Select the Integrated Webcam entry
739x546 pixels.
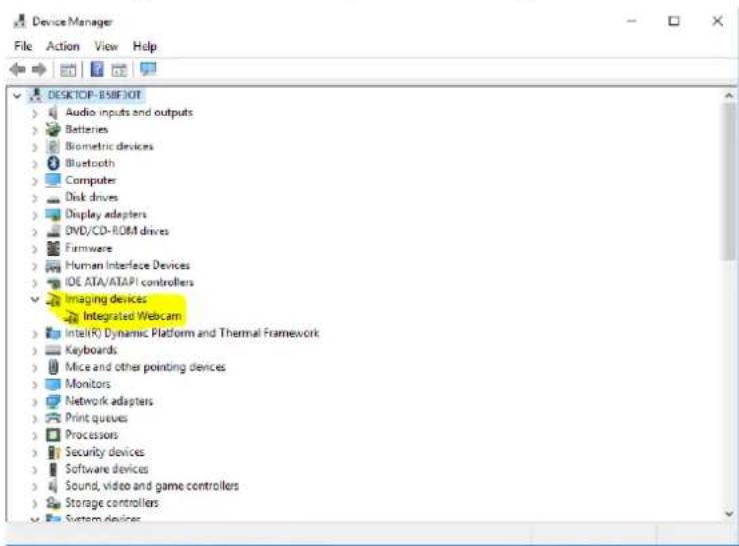tap(132, 316)
